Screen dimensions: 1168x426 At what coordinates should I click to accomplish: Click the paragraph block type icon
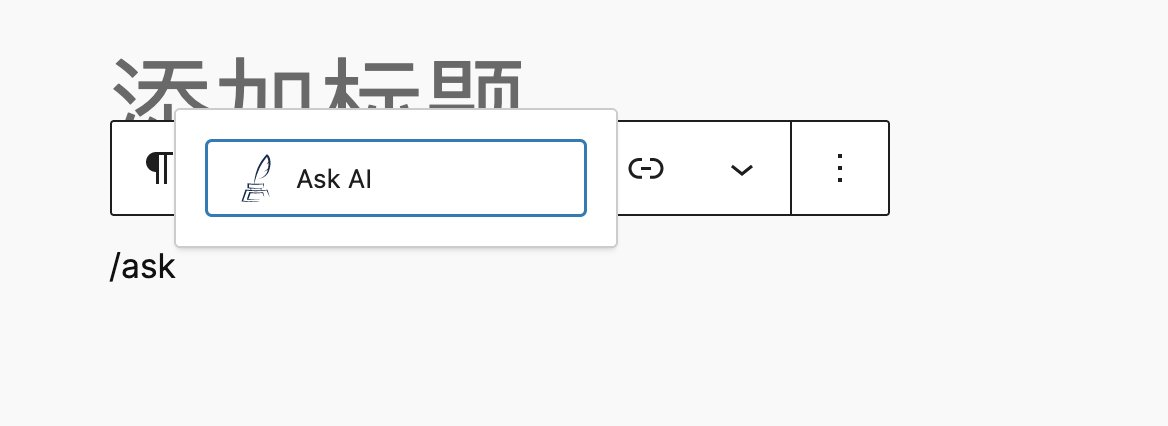[x=158, y=168]
